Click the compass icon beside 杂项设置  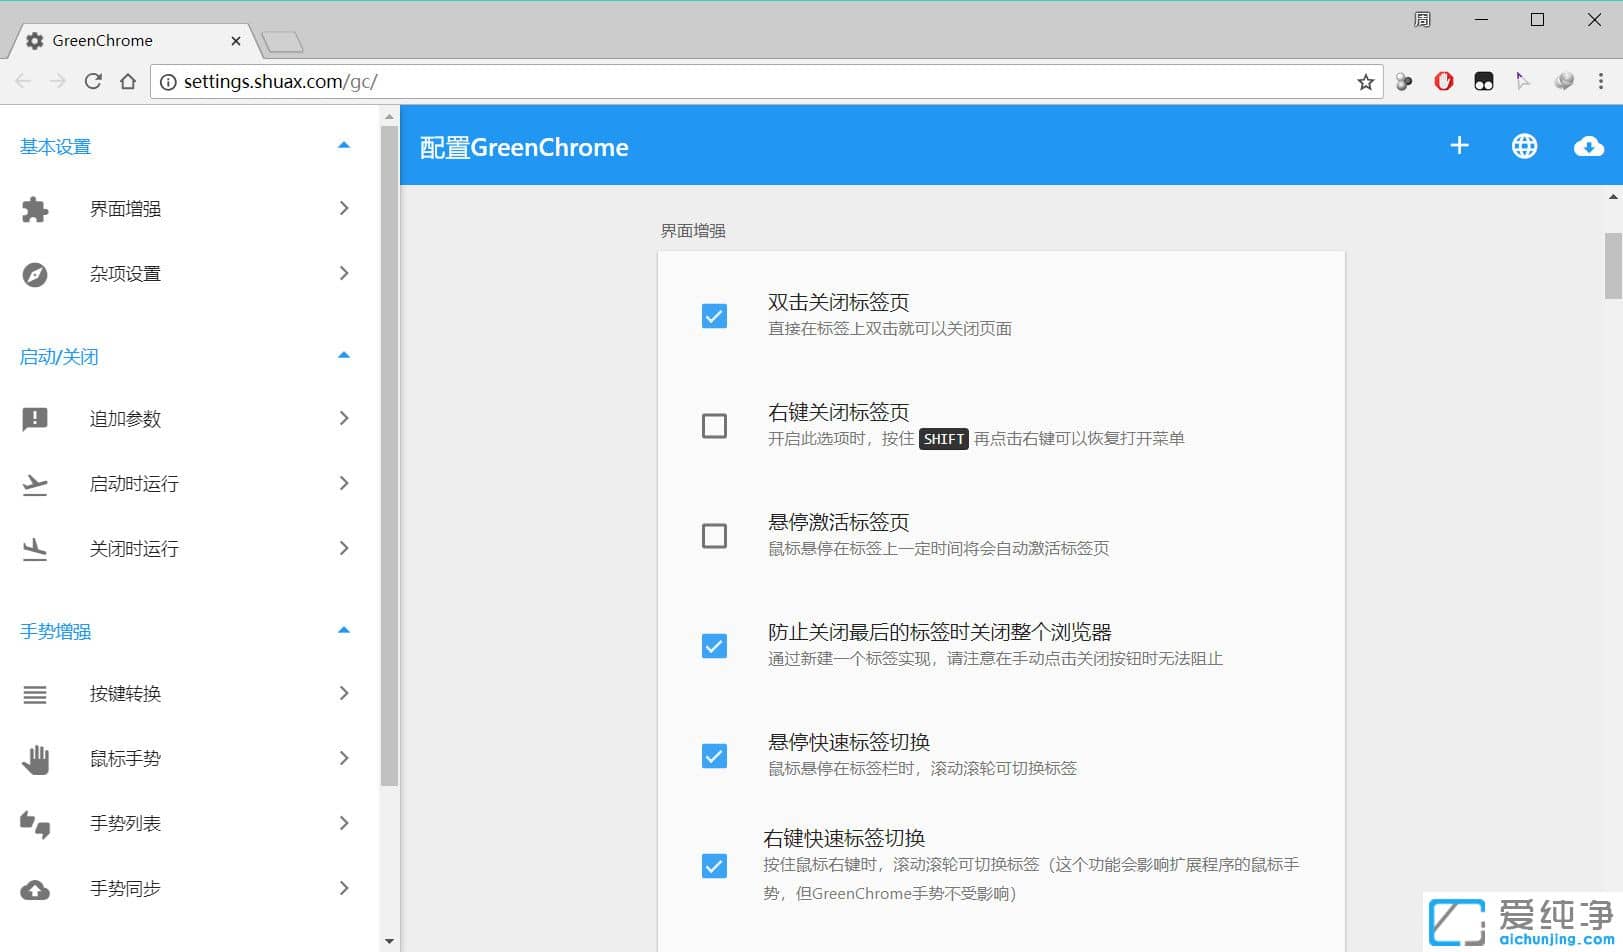[35, 274]
